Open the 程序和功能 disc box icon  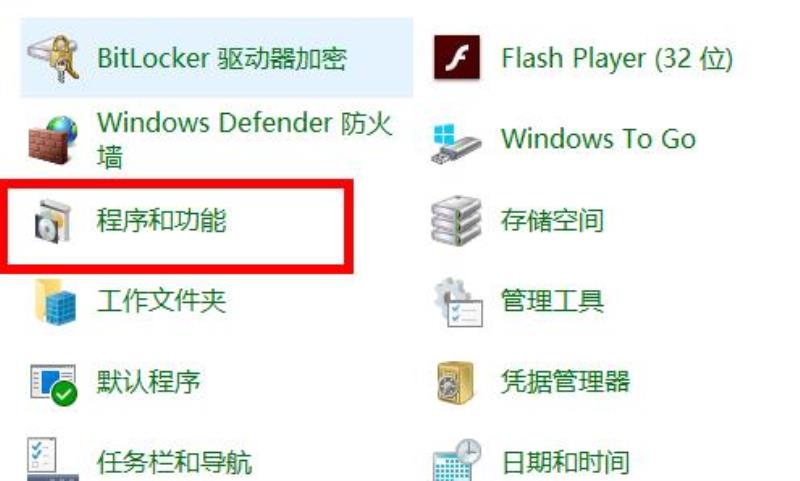53,221
